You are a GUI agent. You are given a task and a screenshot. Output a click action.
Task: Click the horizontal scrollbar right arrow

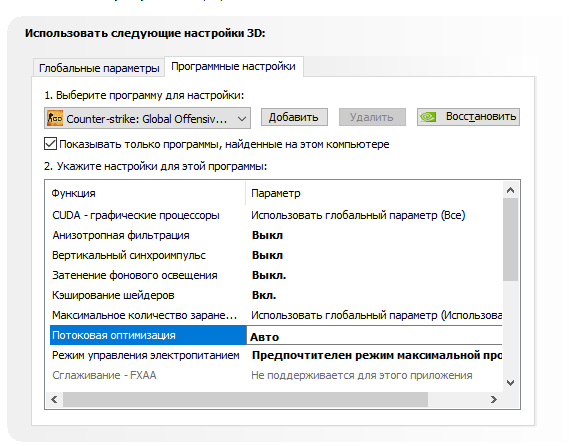pyautogui.click(x=494, y=400)
